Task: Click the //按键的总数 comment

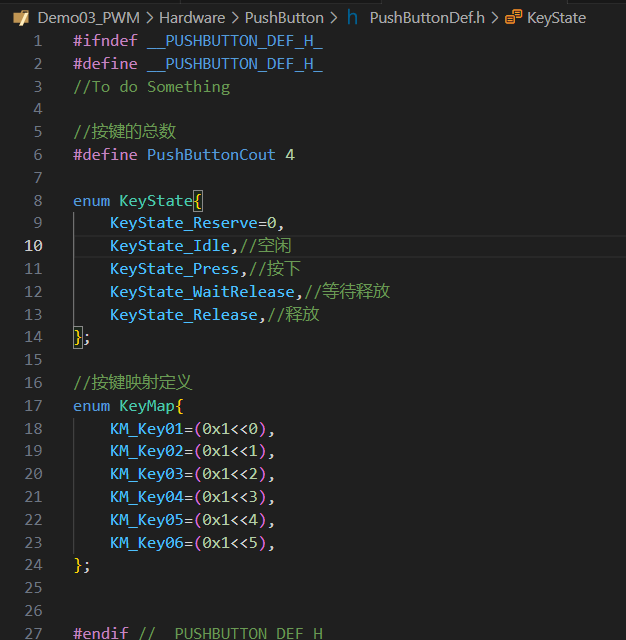Action: point(124,131)
